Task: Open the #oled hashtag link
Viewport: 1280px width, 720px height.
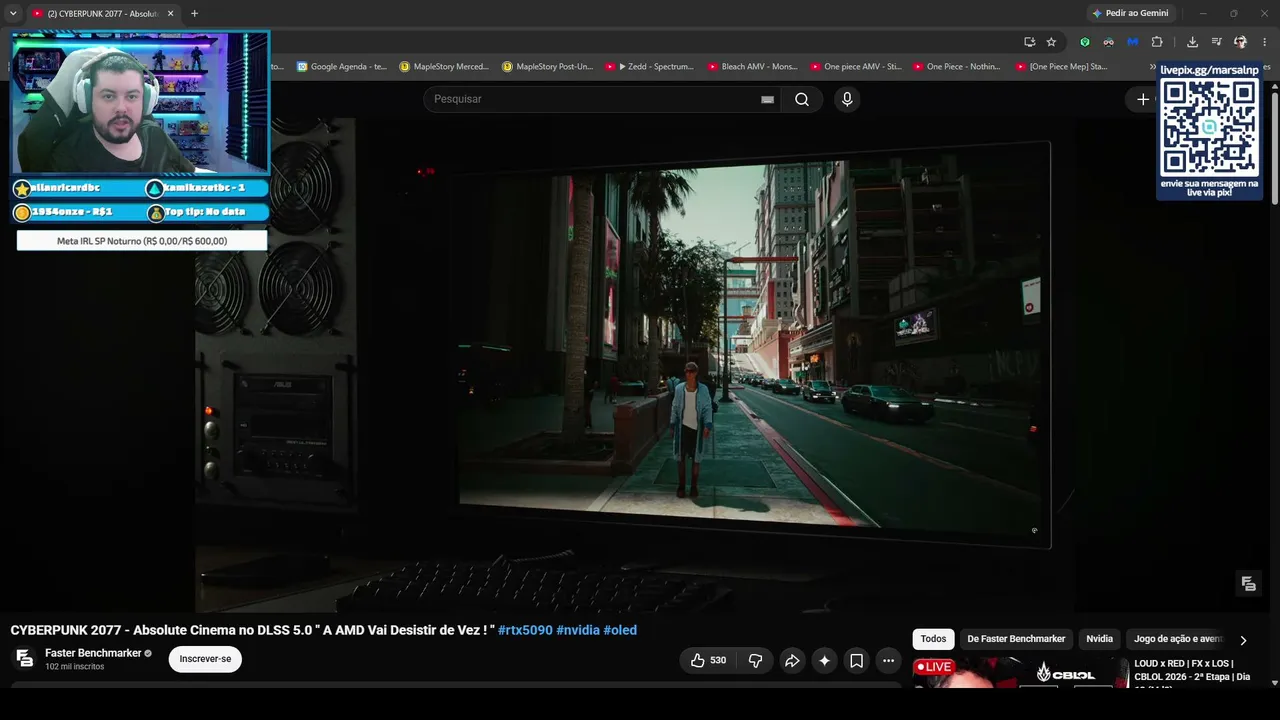Action: (x=620, y=630)
